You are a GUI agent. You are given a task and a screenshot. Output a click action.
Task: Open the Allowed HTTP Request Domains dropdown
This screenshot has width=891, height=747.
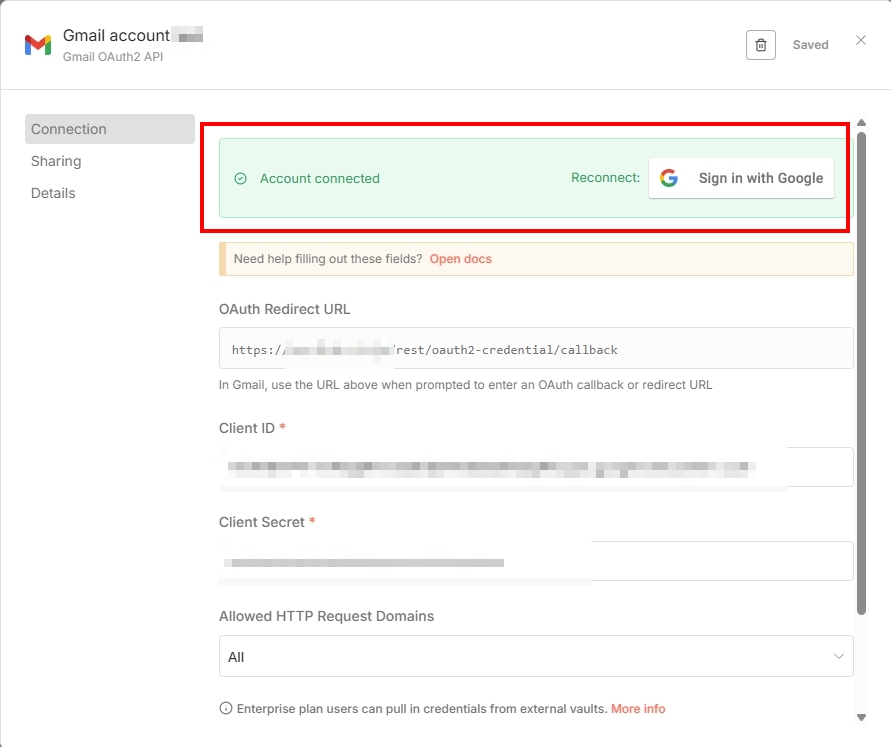click(x=537, y=656)
